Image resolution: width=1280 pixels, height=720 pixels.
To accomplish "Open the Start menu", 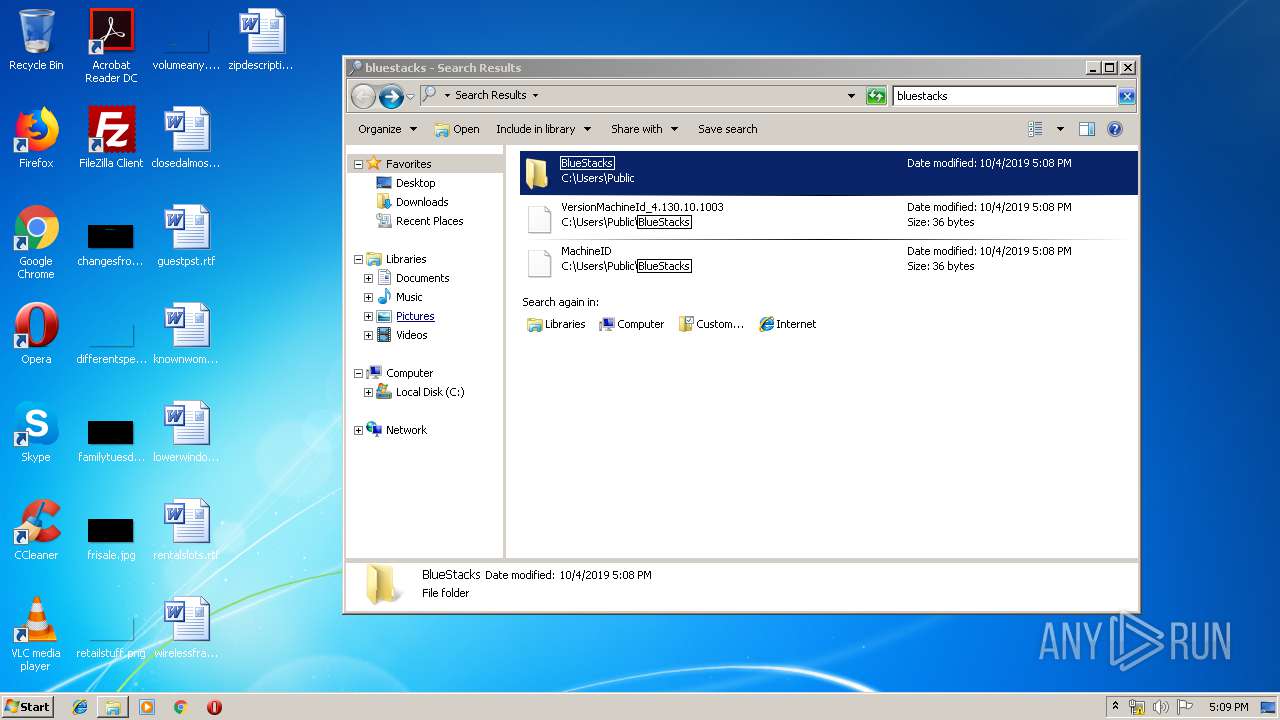I will pos(28,707).
